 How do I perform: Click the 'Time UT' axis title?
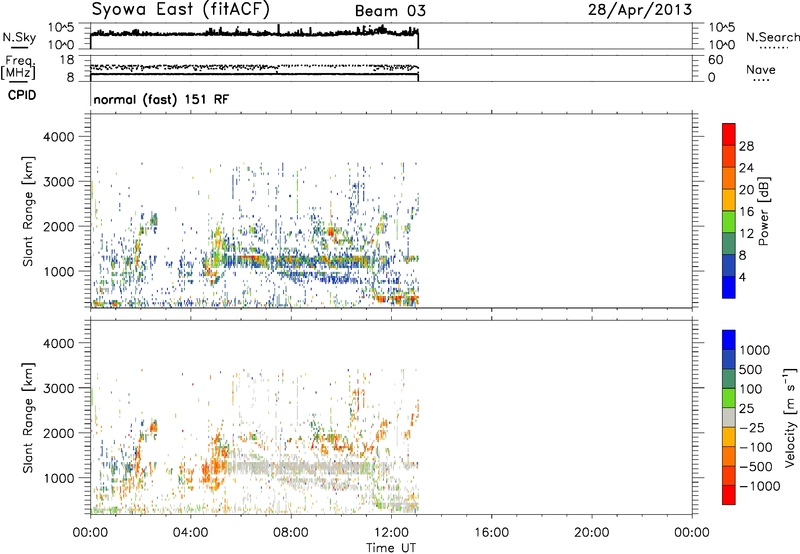click(x=391, y=548)
